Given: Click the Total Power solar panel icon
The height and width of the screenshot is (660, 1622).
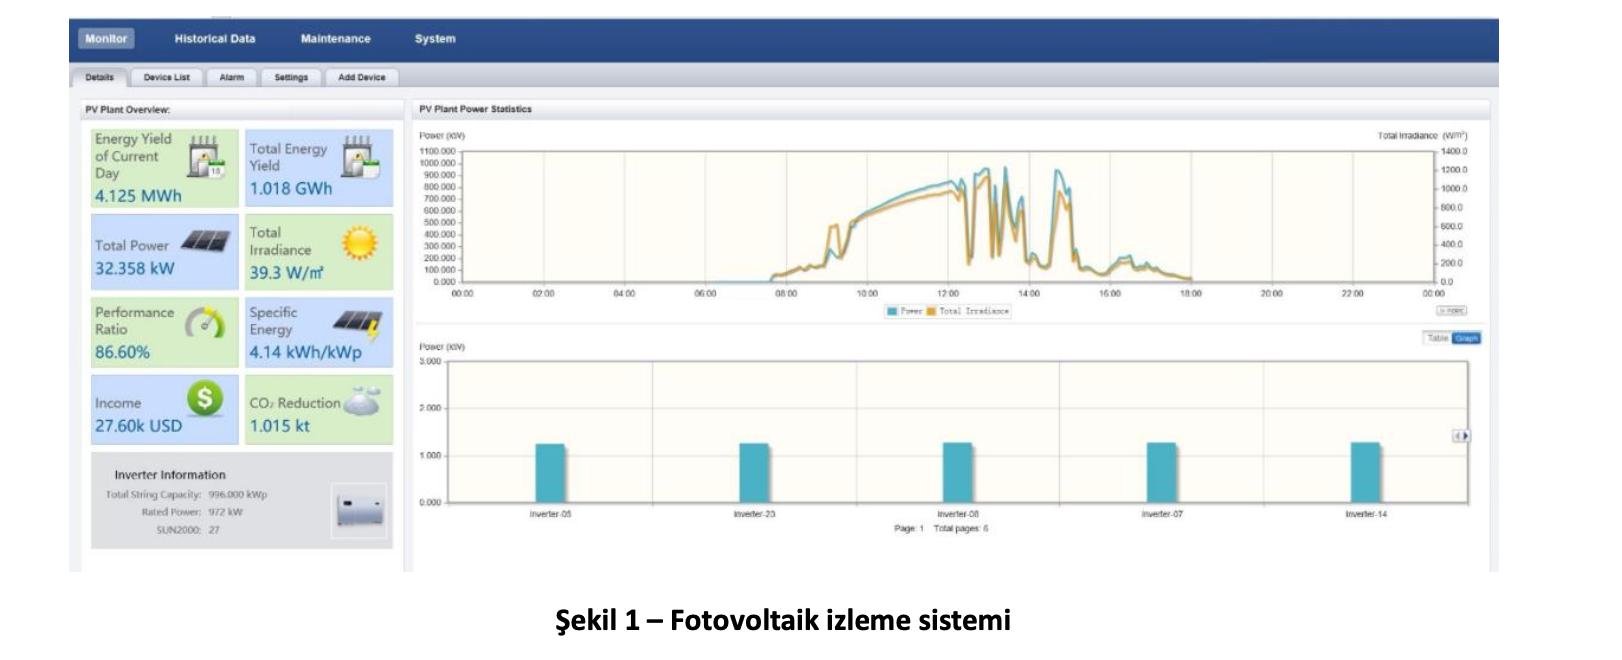Looking at the screenshot, I should click(206, 240).
